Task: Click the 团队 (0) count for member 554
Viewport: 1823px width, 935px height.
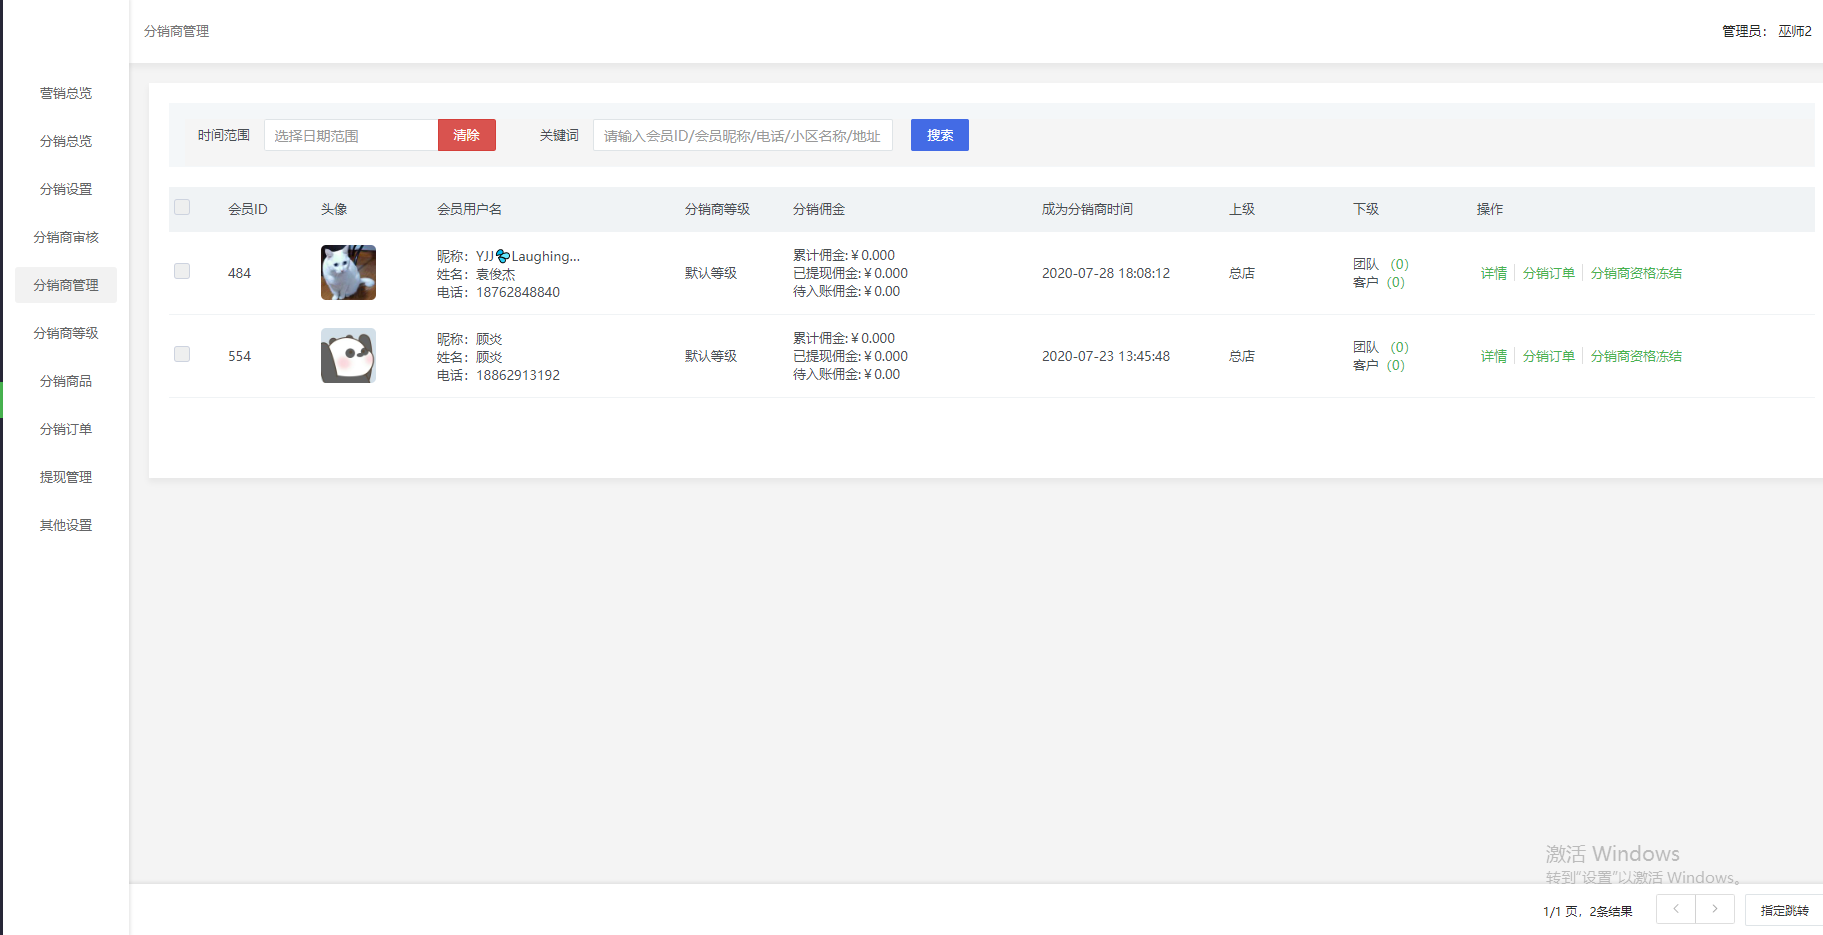Action: 1399,347
